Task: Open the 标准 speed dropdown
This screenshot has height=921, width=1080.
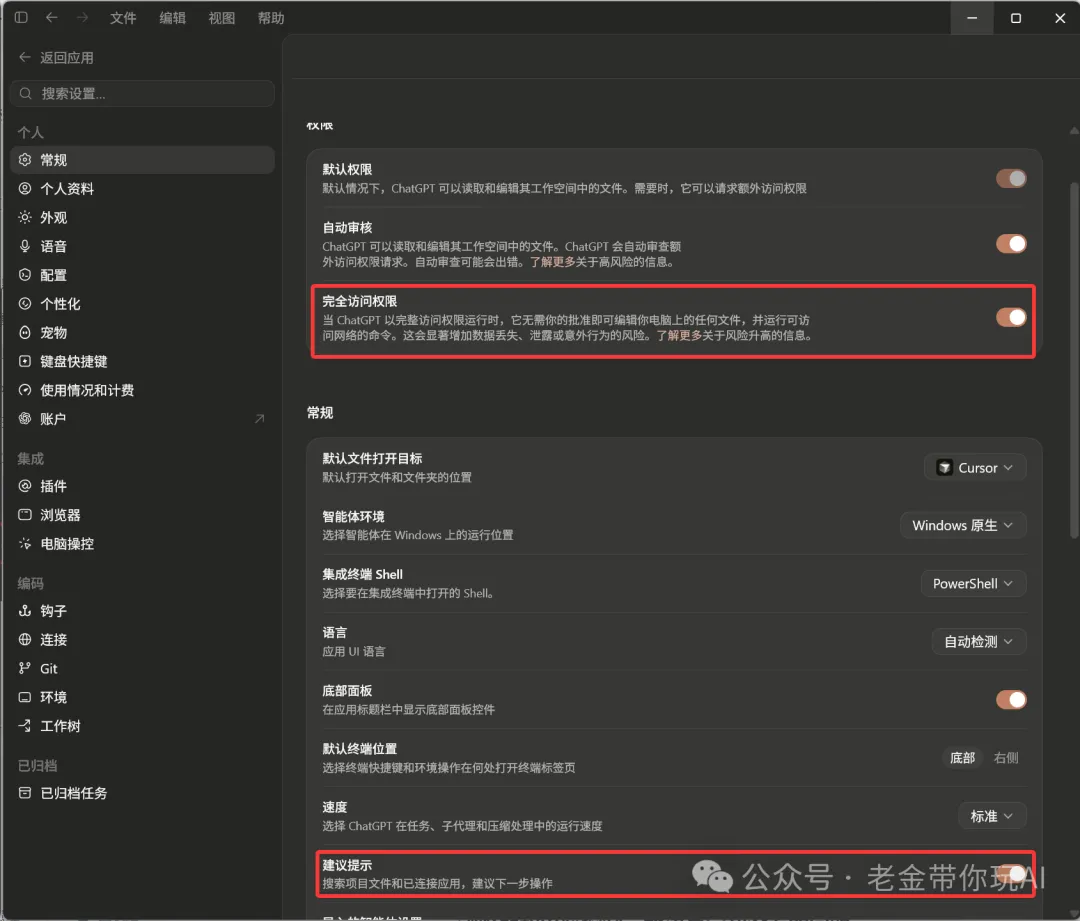Action: (x=992, y=816)
